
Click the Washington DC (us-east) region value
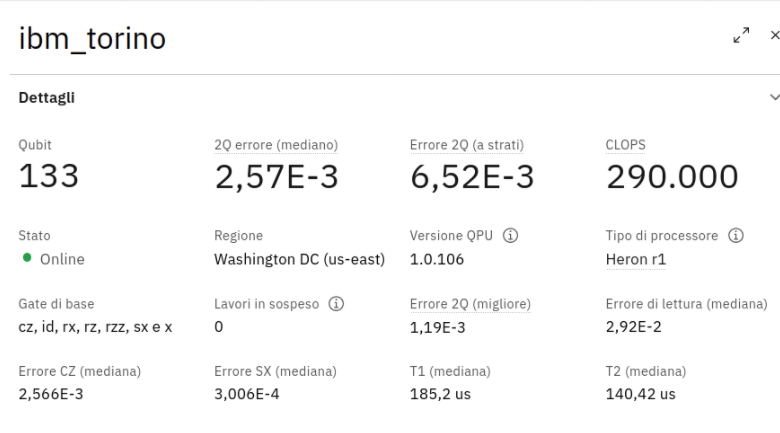pyautogui.click(x=300, y=260)
